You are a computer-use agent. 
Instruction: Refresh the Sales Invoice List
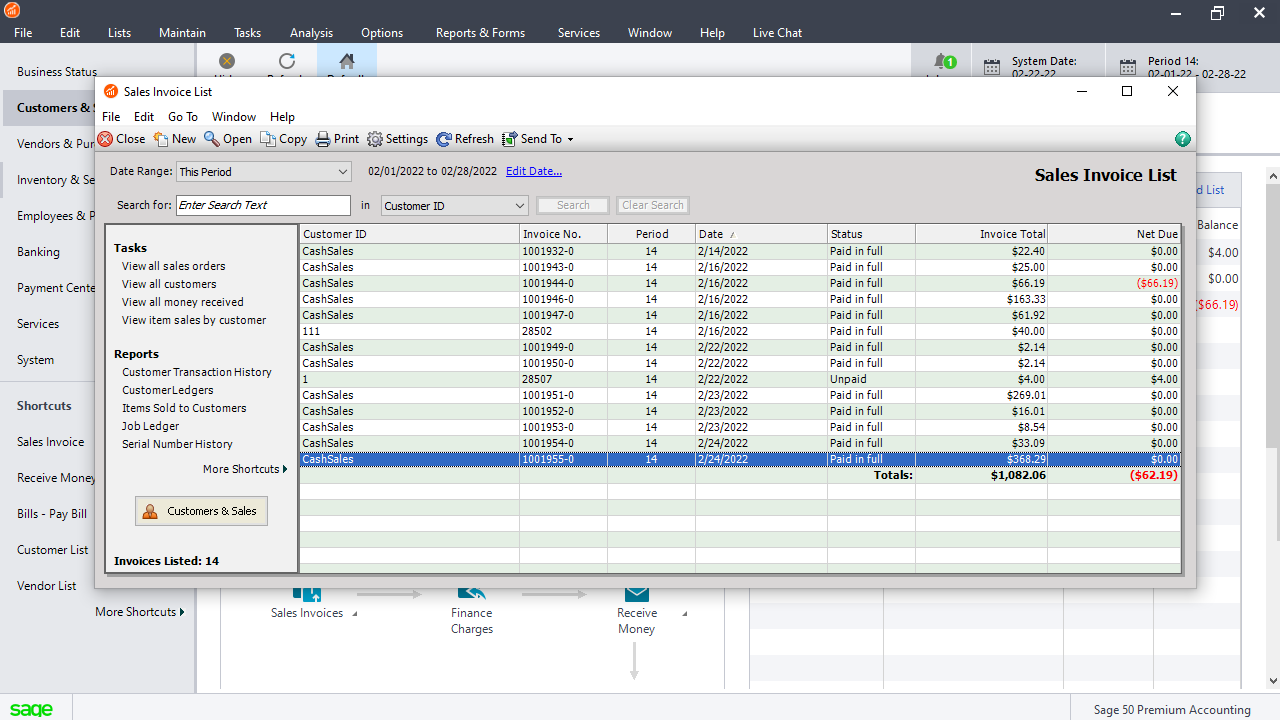pyautogui.click(x=444, y=139)
